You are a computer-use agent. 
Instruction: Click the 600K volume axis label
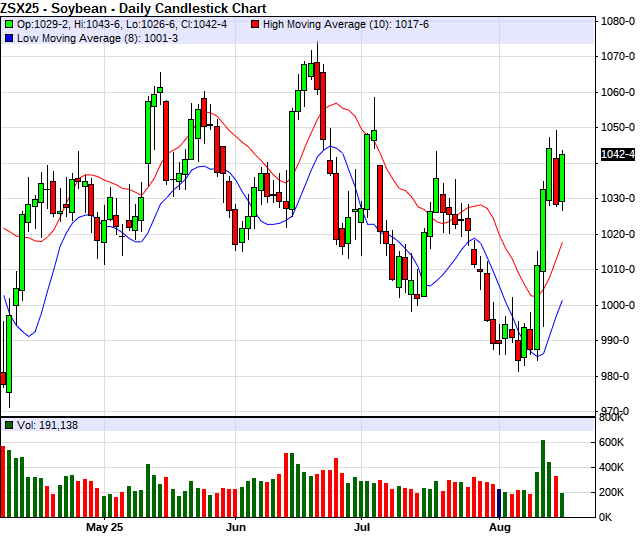tap(612, 442)
